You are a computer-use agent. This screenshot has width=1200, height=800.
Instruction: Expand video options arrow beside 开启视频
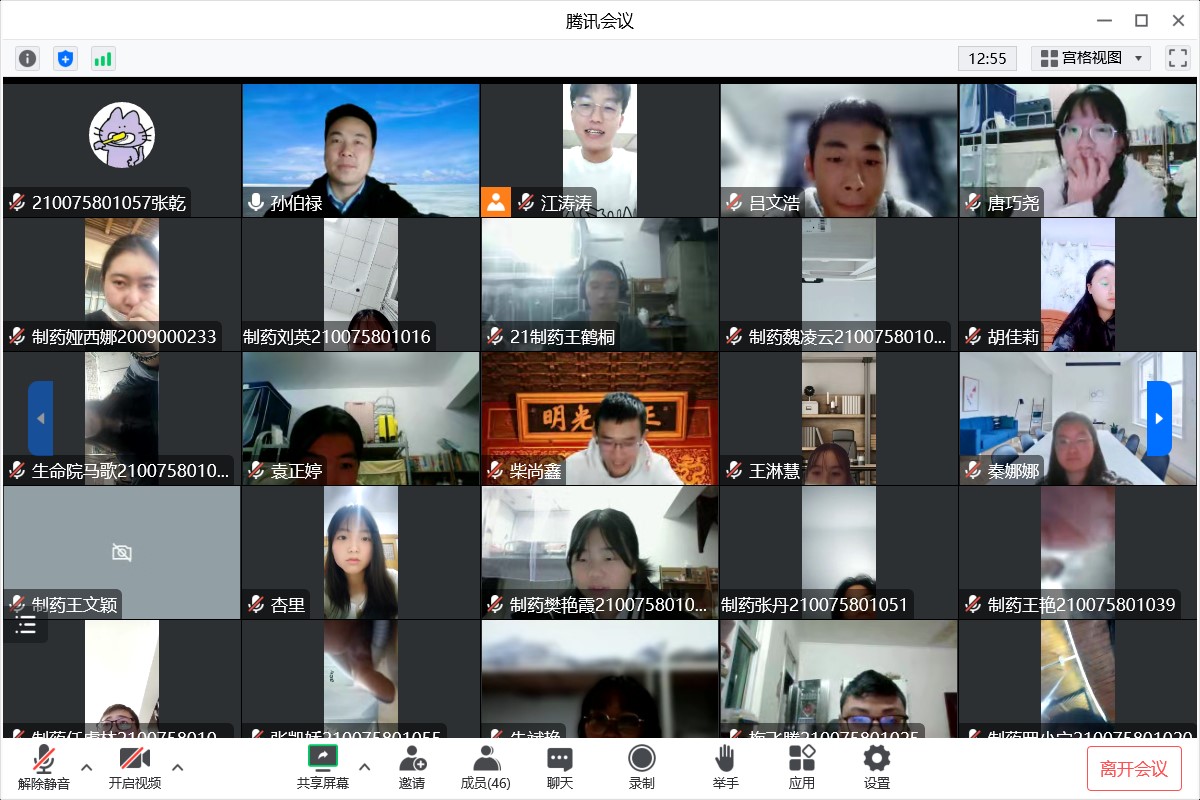(178, 767)
